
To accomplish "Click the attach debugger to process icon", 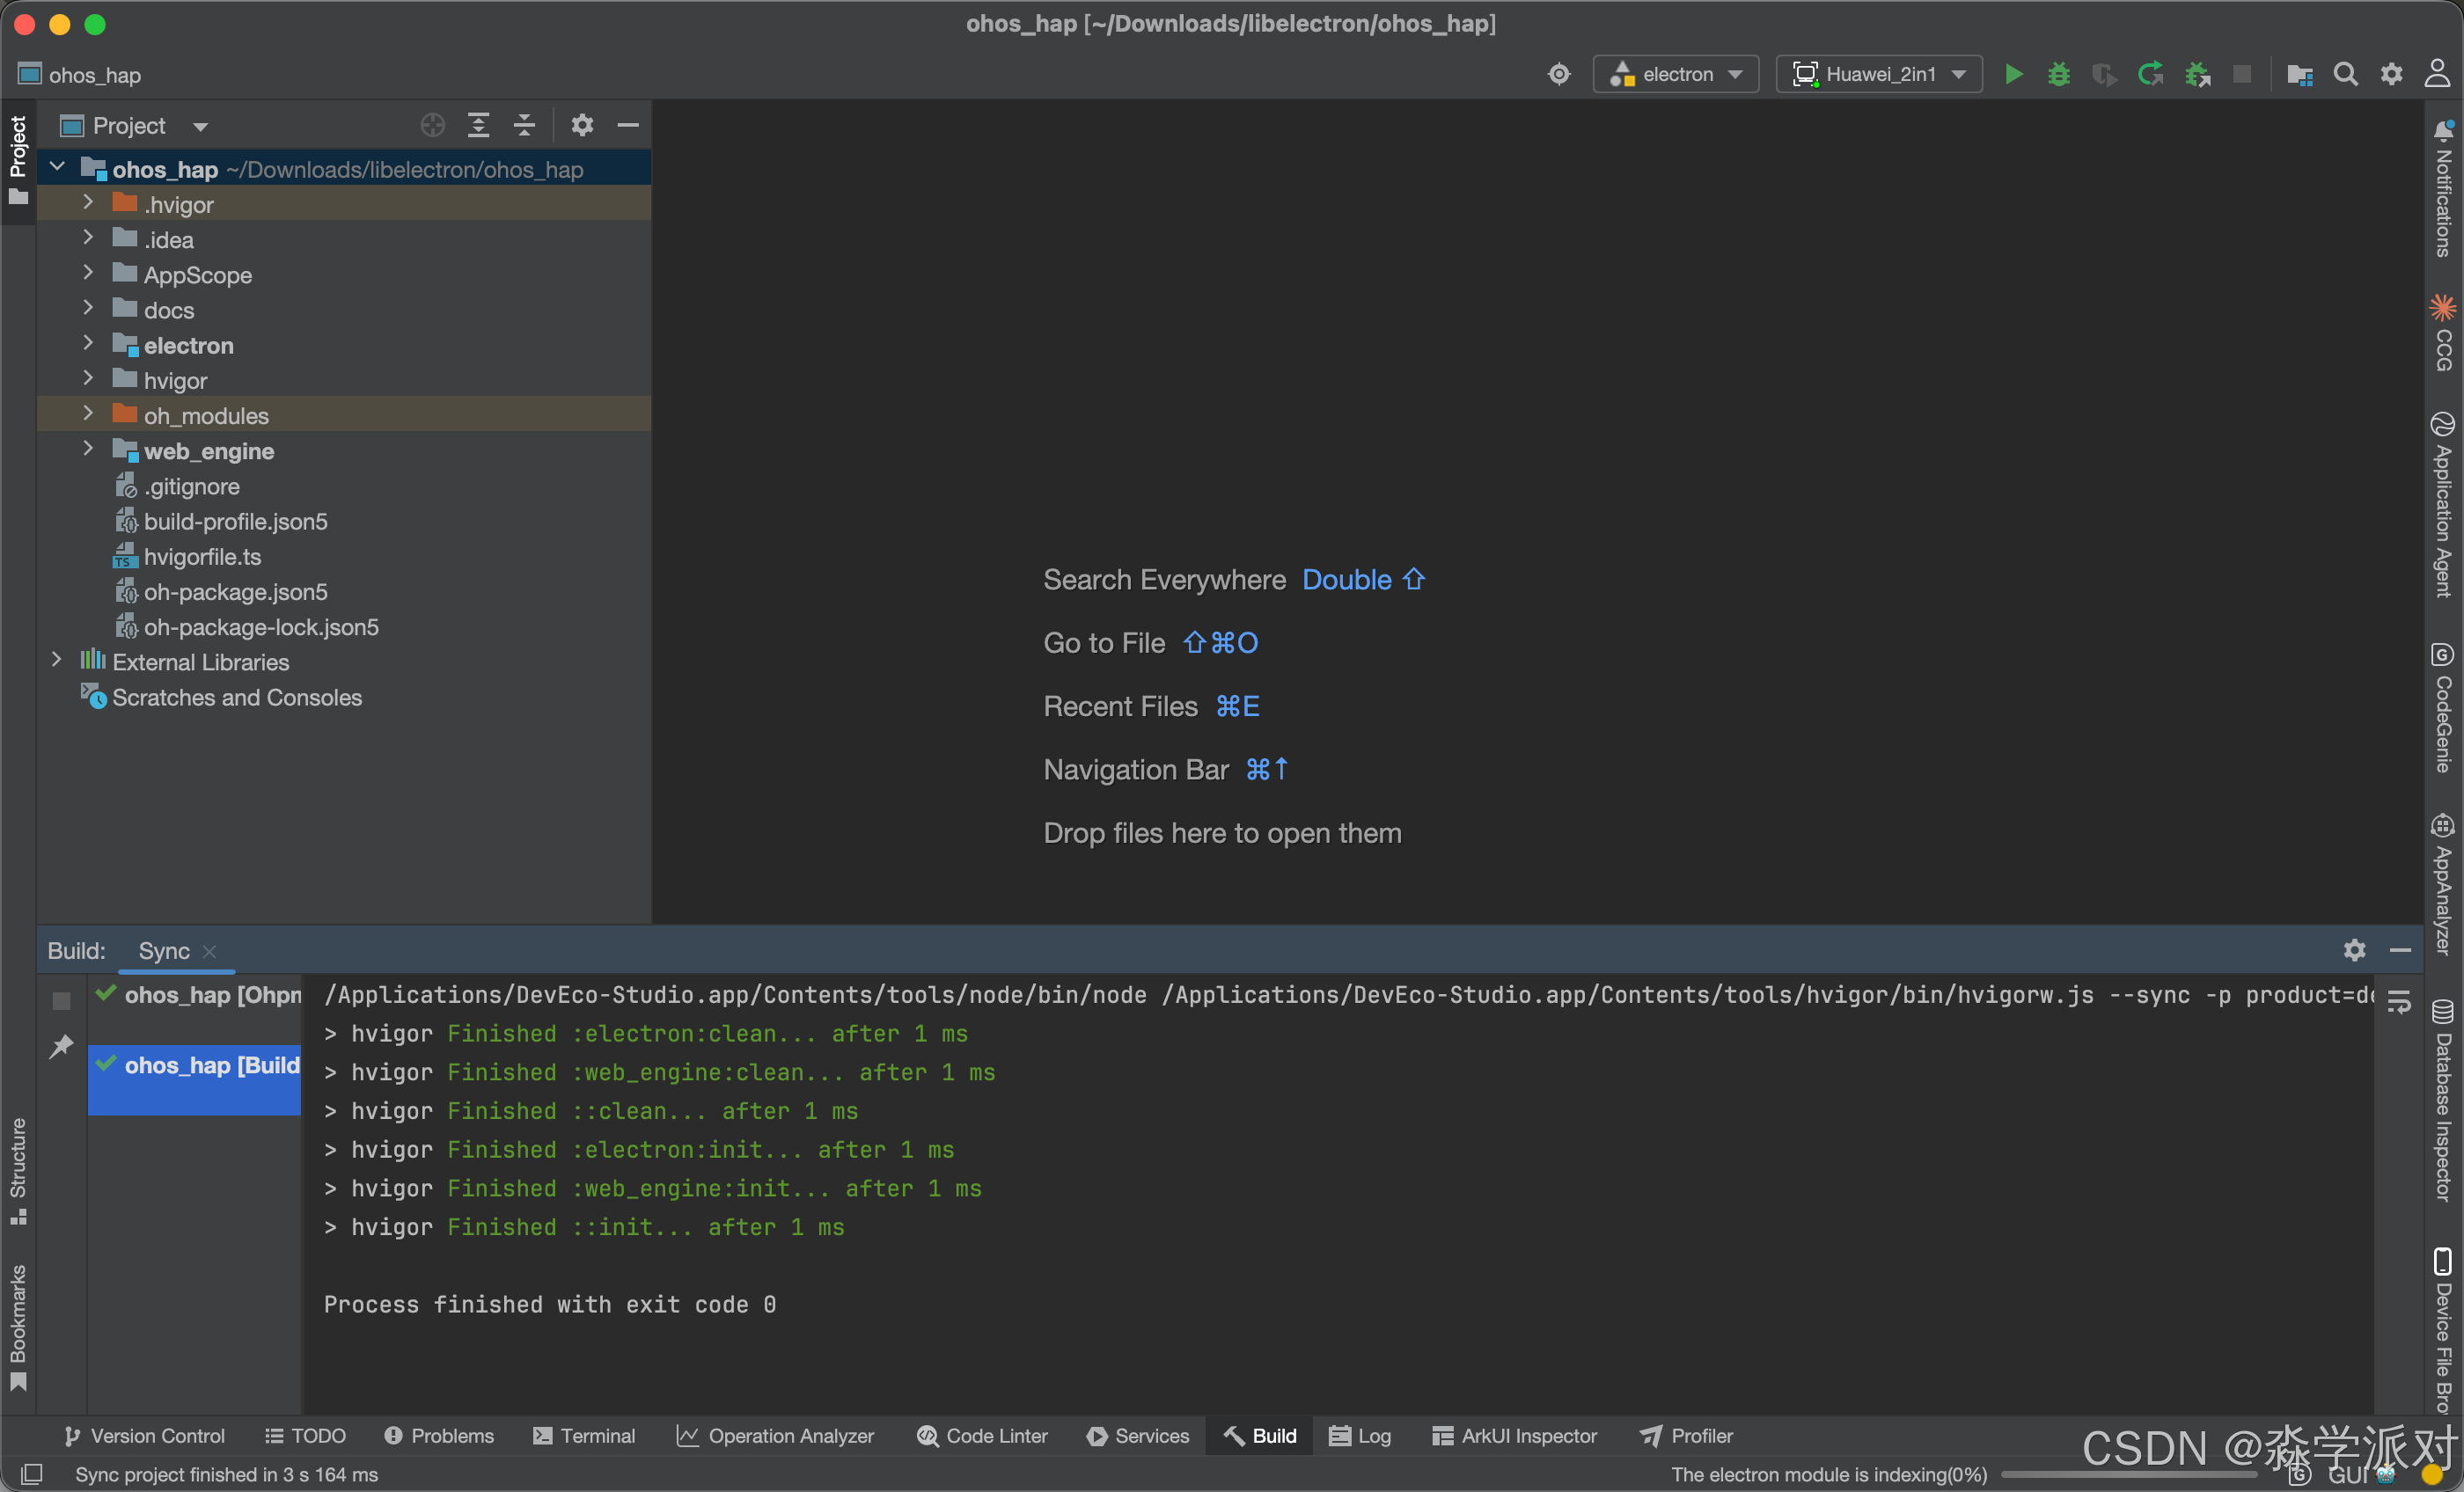I will [x=2197, y=74].
